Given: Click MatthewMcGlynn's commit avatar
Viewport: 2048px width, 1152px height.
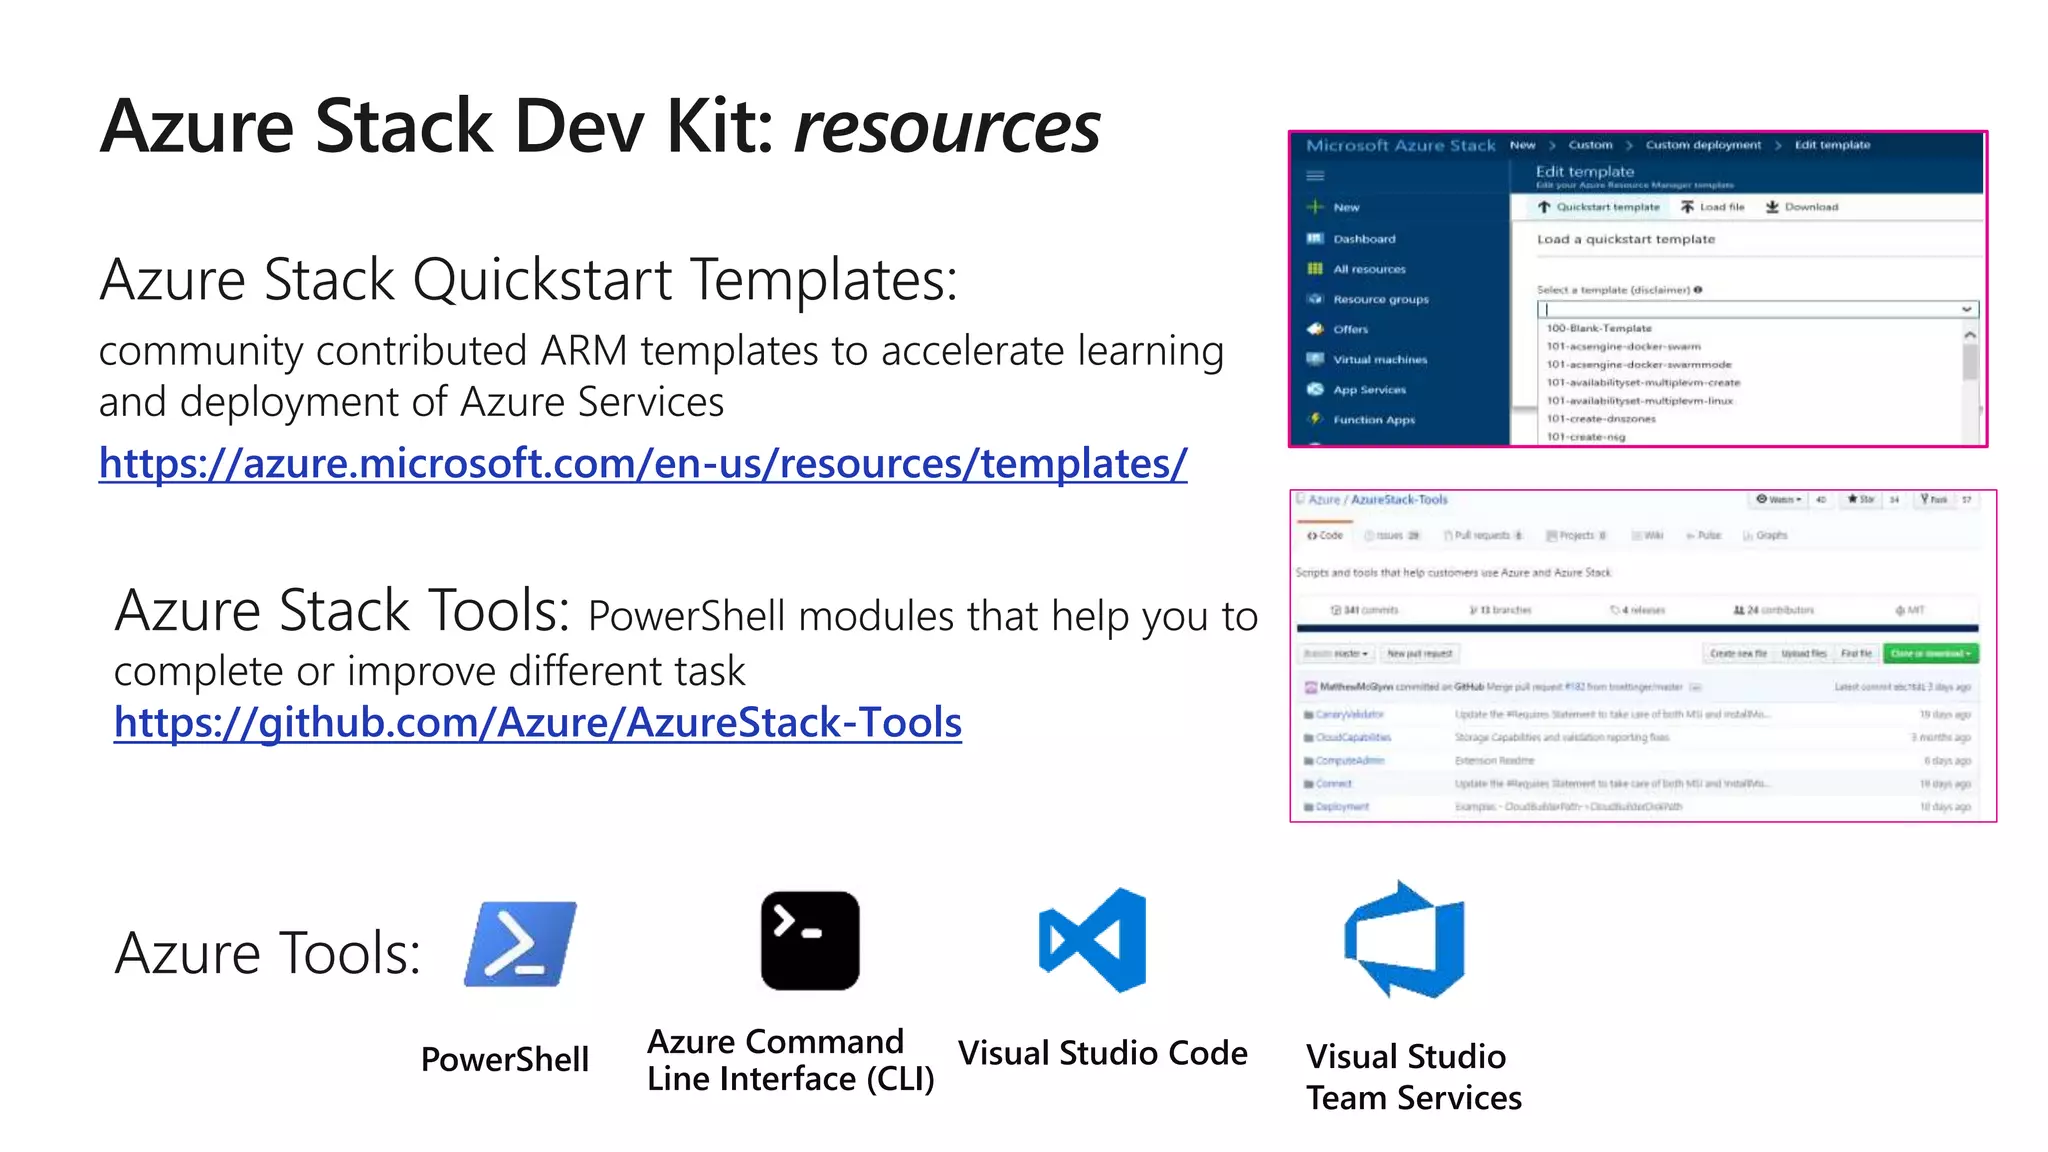Looking at the screenshot, I should pyautogui.click(x=1310, y=687).
